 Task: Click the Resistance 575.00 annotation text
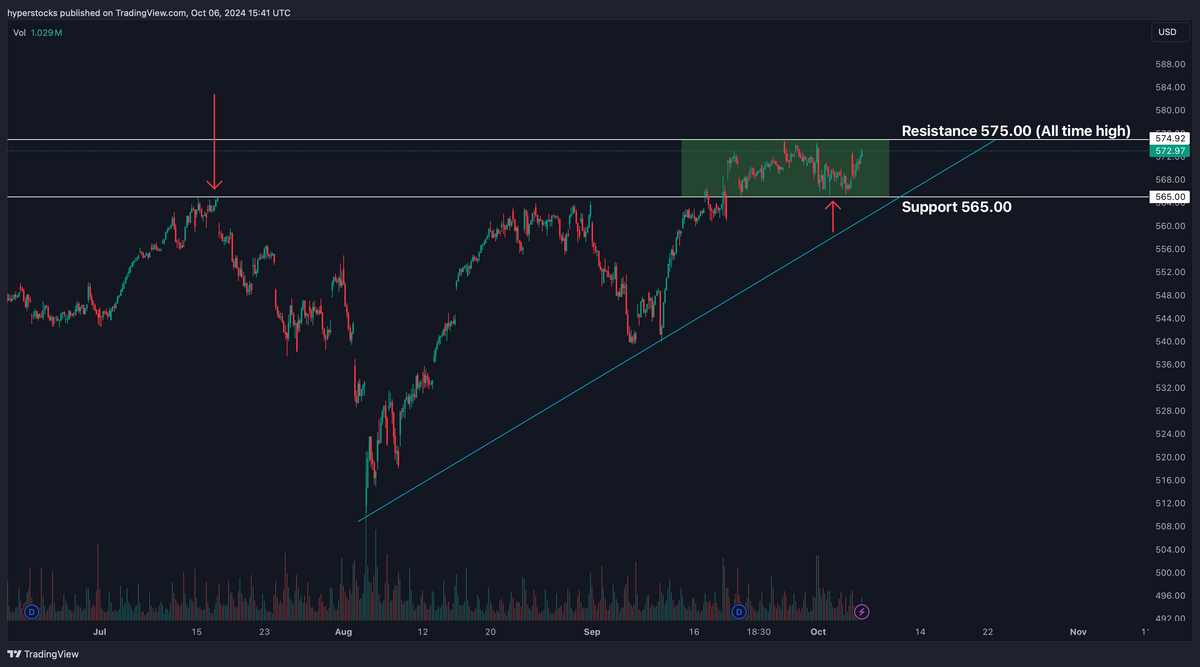pyautogui.click(x=1016, y=131)
